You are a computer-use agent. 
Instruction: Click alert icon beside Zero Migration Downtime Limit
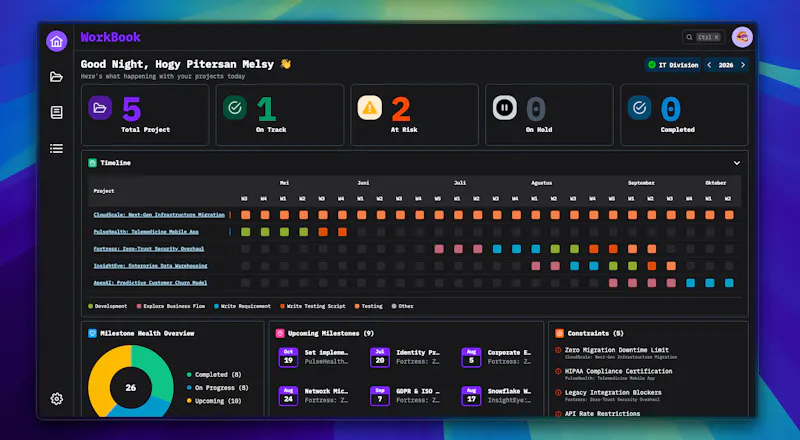[x=558, y=350]
